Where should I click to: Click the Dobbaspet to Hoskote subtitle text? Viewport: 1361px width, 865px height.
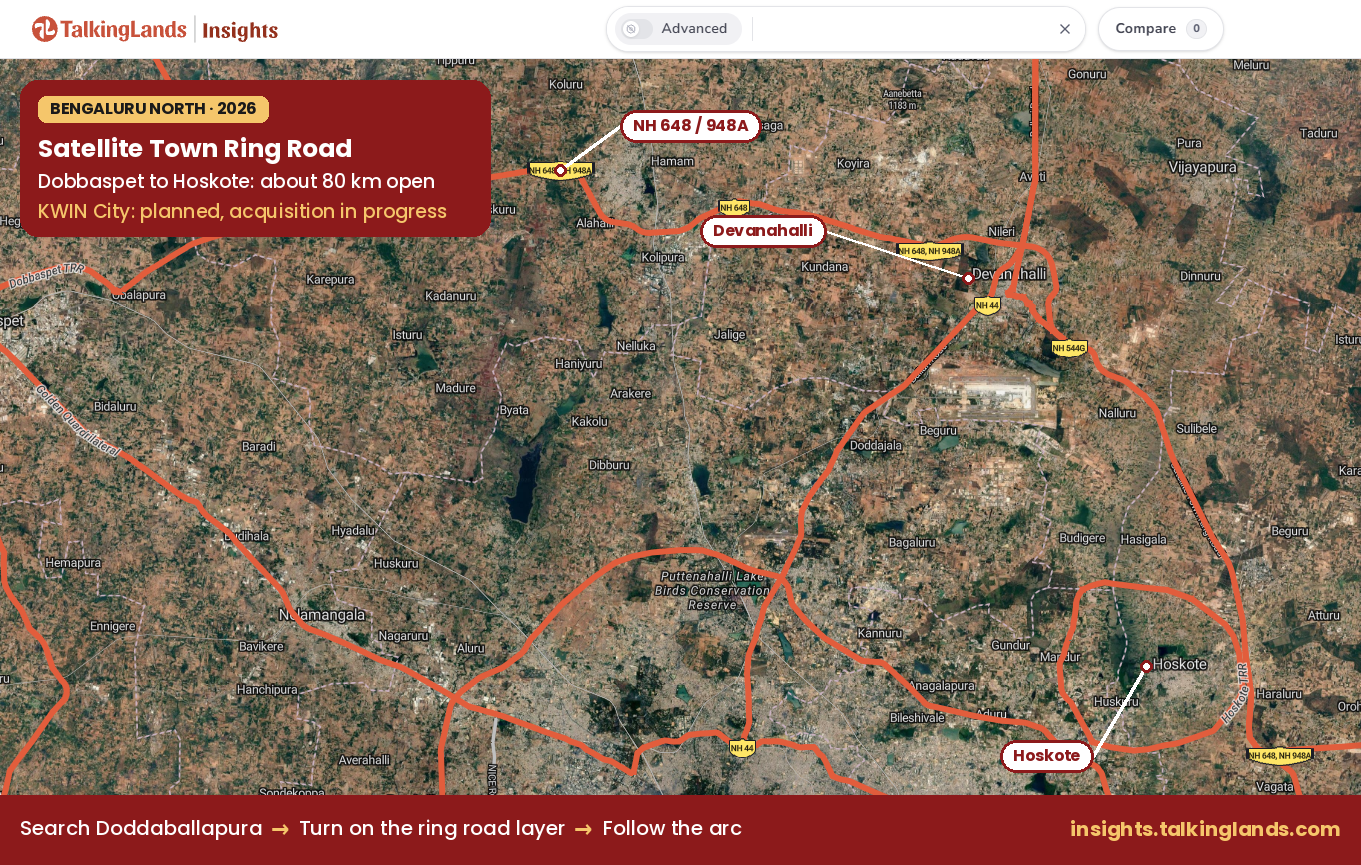(236, 181)
